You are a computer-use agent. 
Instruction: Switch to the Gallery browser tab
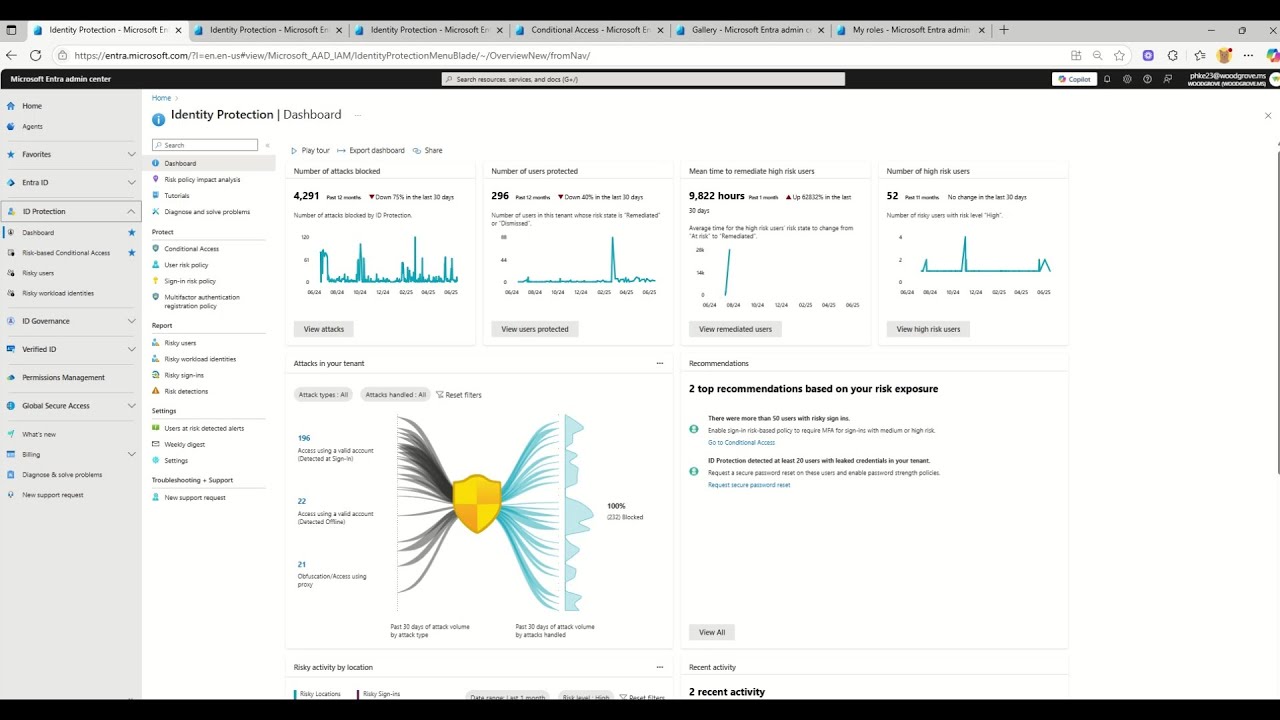(x=749, y=30)
